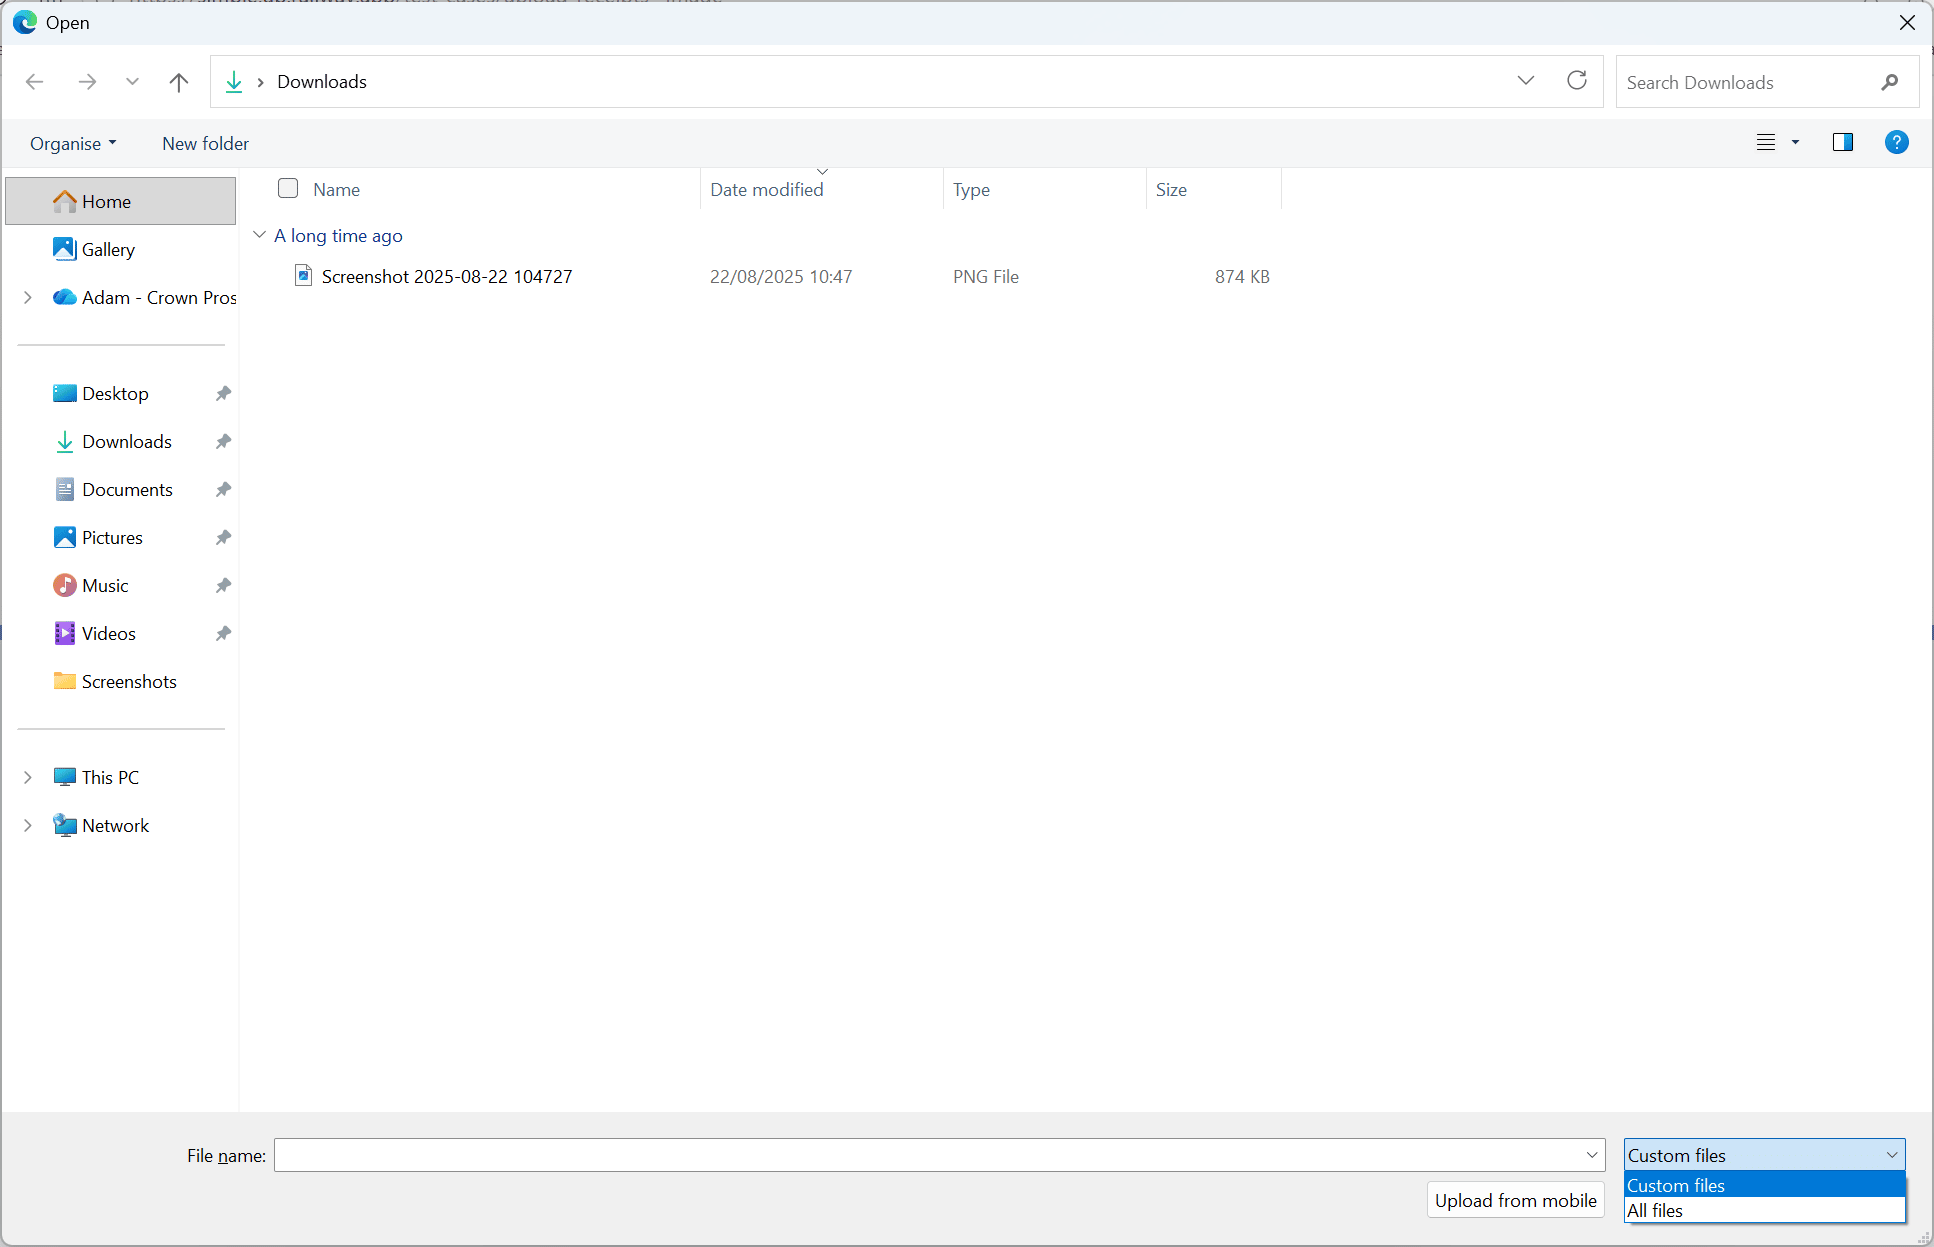Viewport: 1934px width, 1247px height.
Task: Open recent locations chevron beside forward arrow
Action: [x=132, y=82]
